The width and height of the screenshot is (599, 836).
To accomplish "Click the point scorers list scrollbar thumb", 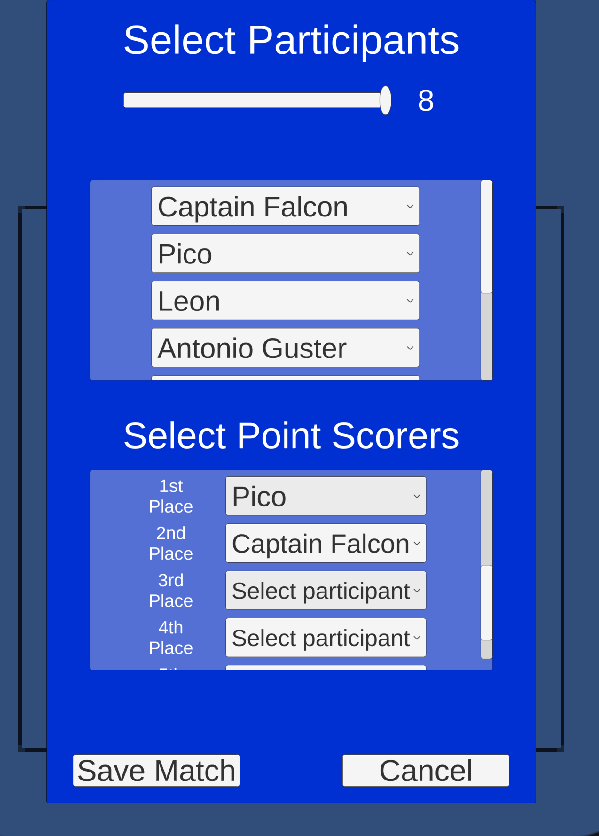I will tap(486, 603).
